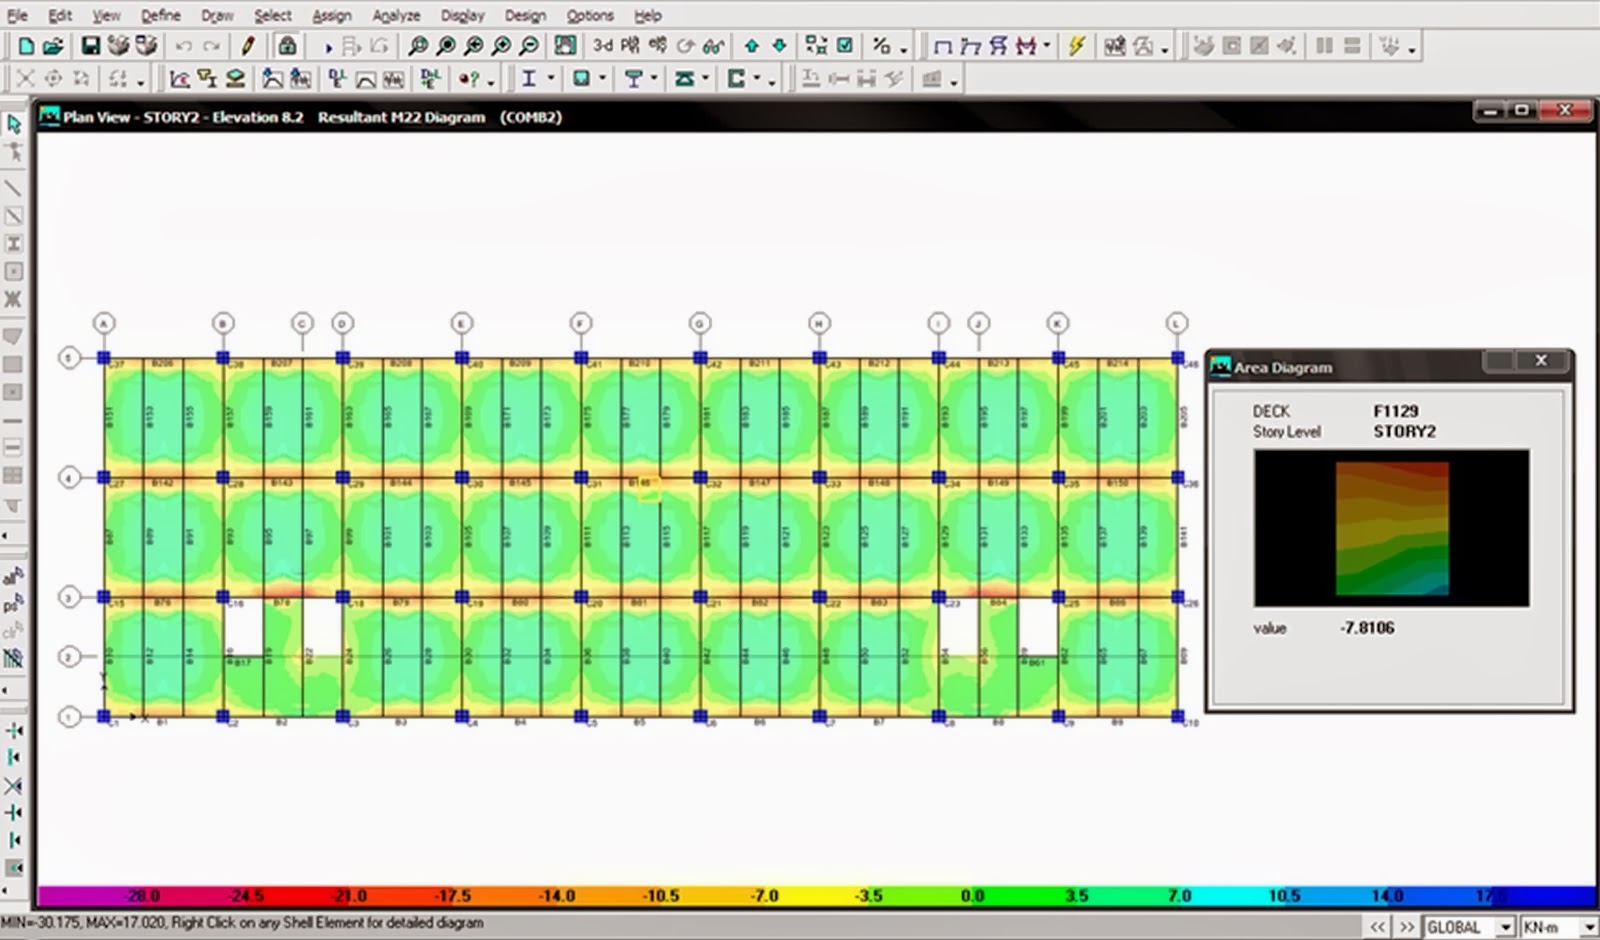Open the Options menu
1600x940 pixels.
(590, 15)
